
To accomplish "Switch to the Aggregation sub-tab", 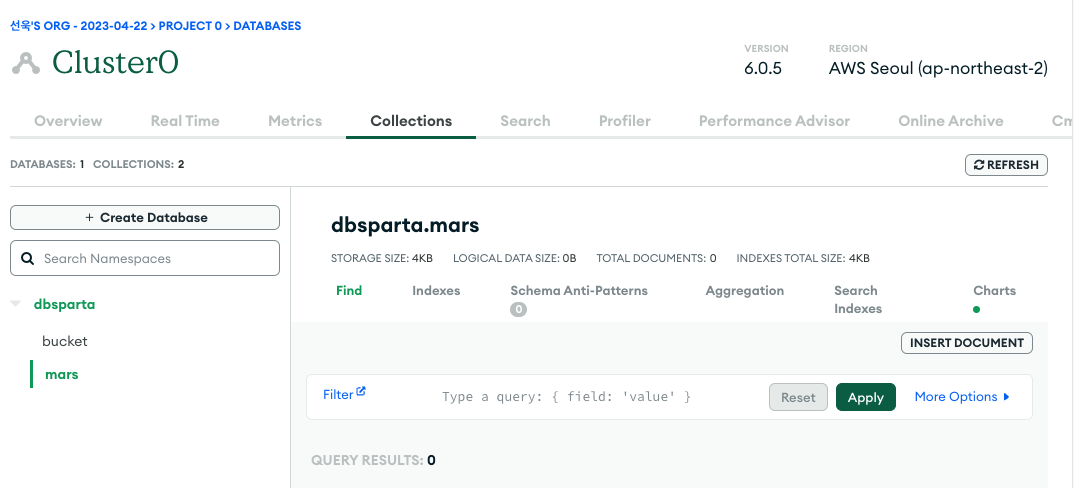I will pyautogui.click(x=745, y=291).
